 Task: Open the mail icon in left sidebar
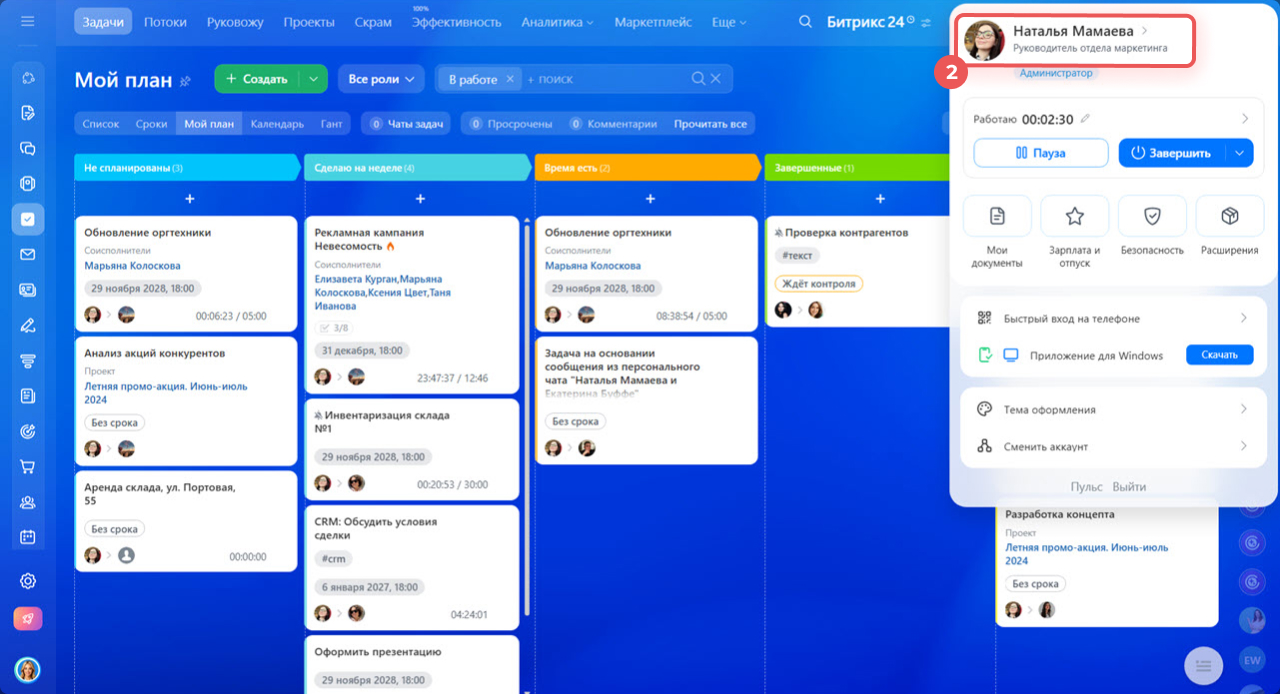pyautogui.click(x=28, y=254)
